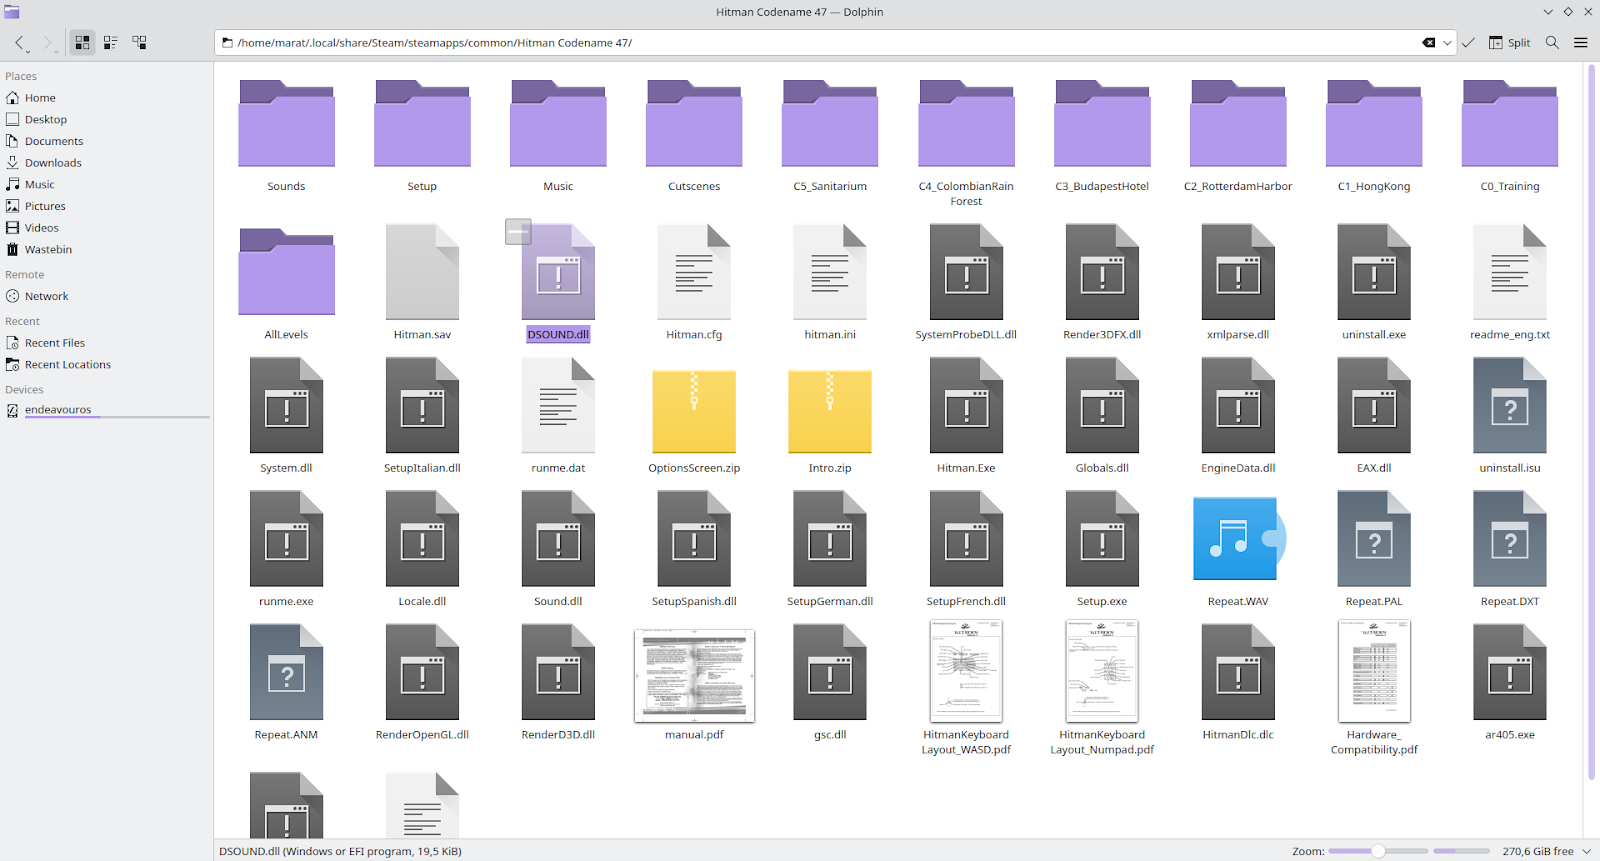The width and height of the screenshot is (1600, 861).
Task: Select the Setup.exe file
Action: (1102, 539)
